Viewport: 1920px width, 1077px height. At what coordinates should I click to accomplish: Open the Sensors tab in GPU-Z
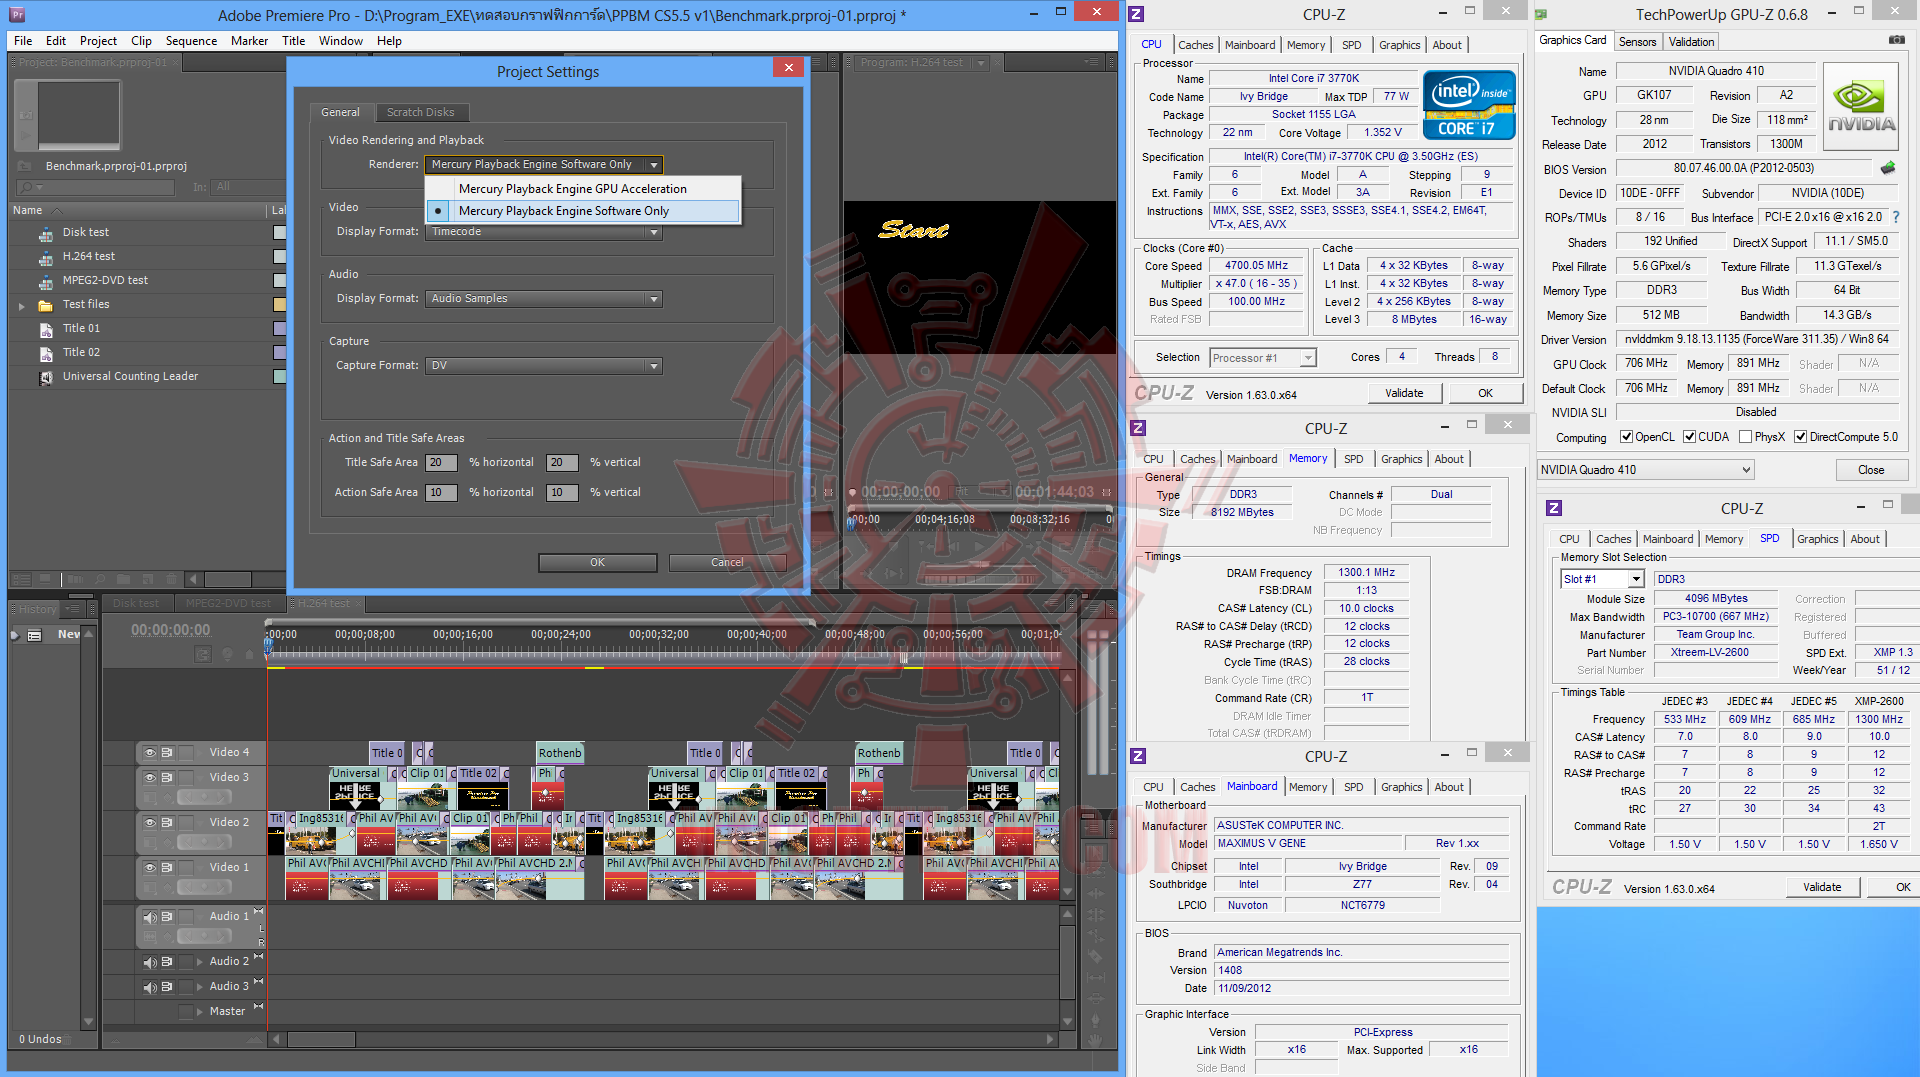coord(1637,42)
